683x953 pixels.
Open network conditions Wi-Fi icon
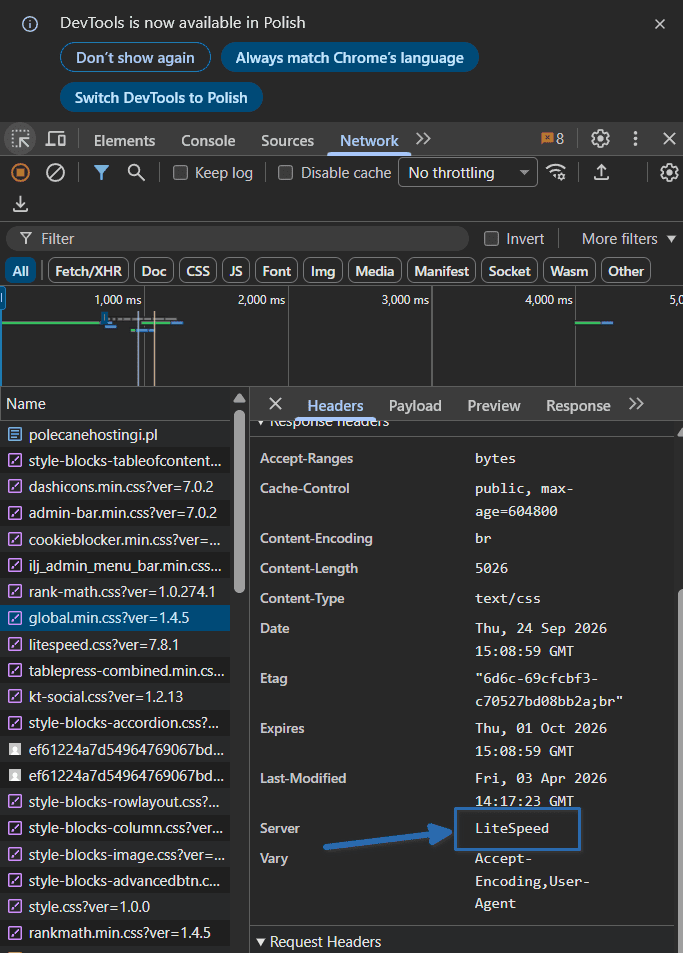pos(556,173)
